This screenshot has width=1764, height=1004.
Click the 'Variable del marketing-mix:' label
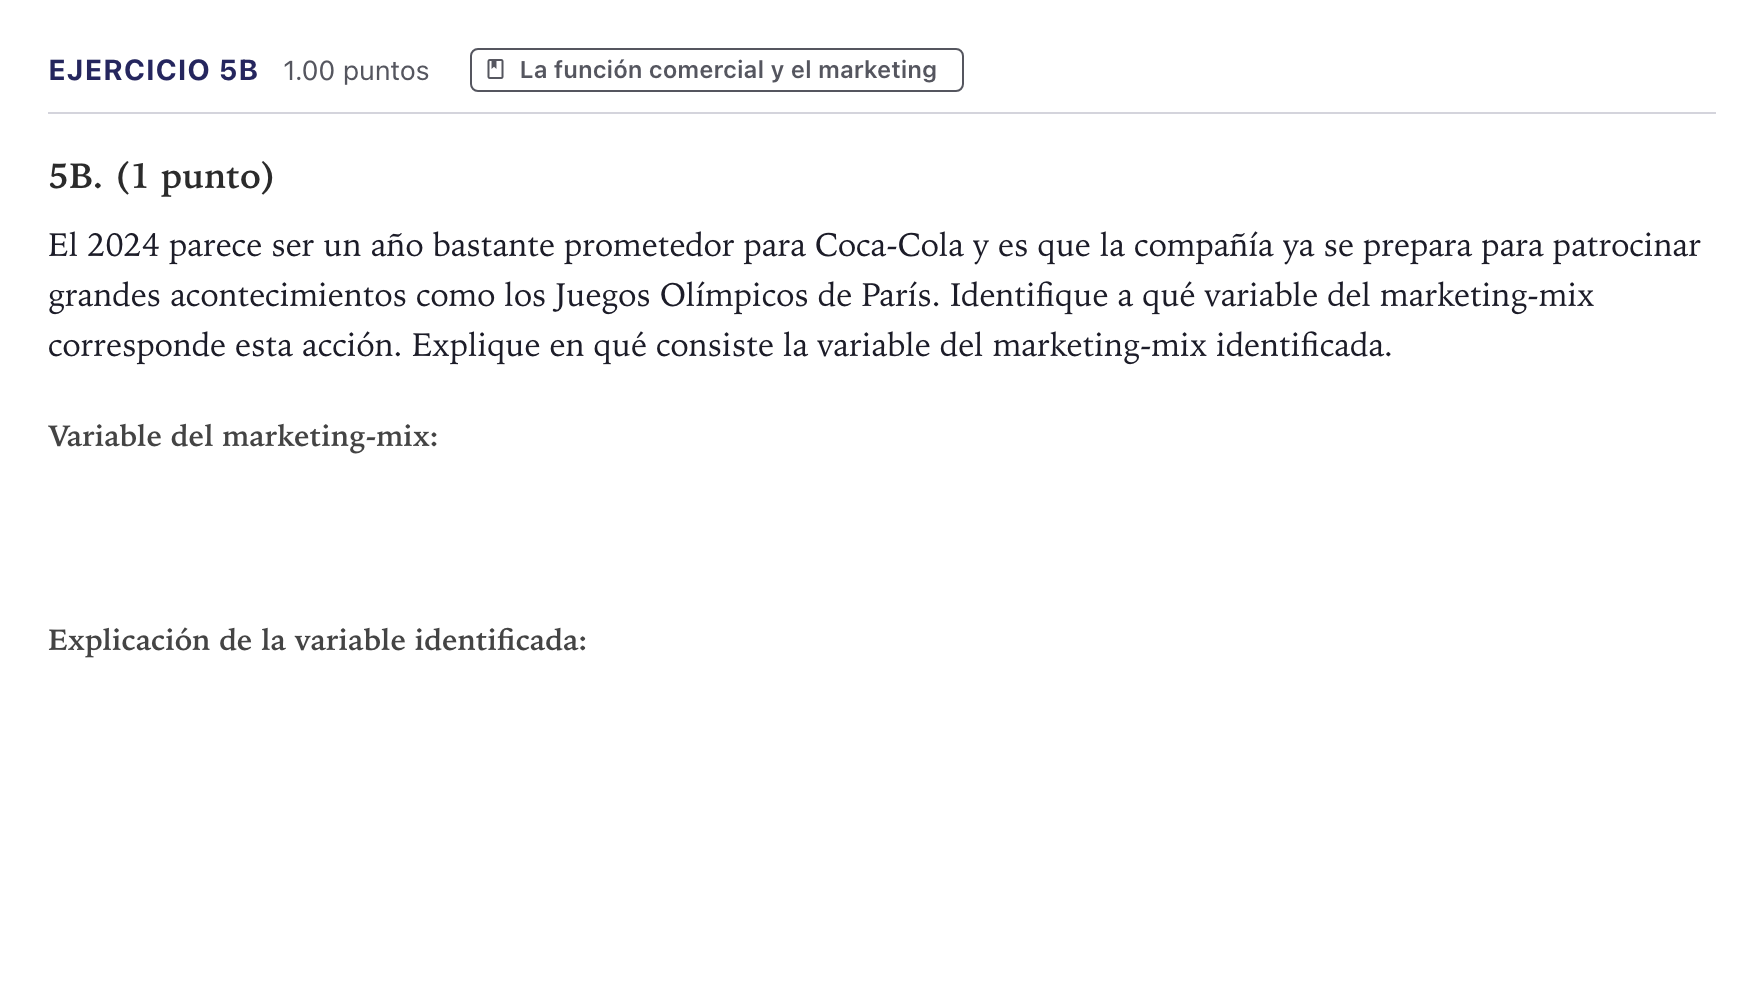pos(243,436)
